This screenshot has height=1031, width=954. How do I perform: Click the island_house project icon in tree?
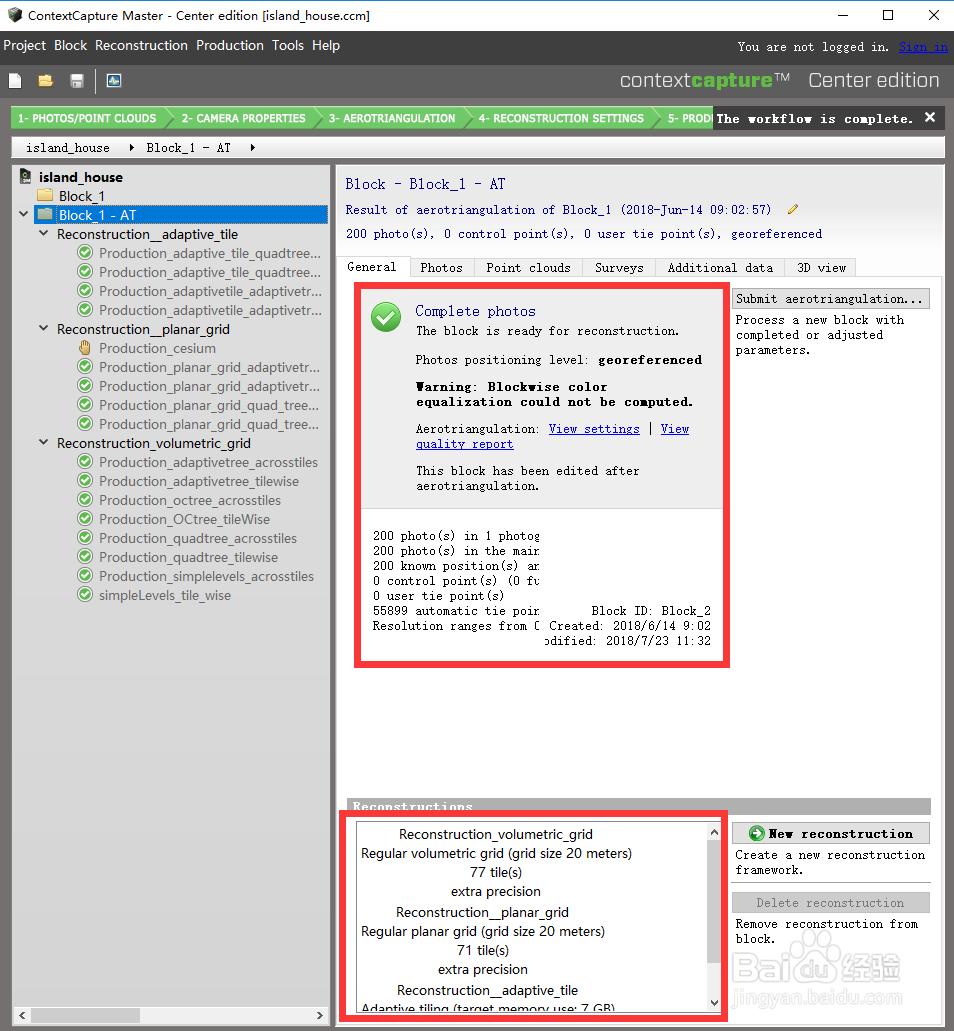pyautogui.click(x=26, y=176)
